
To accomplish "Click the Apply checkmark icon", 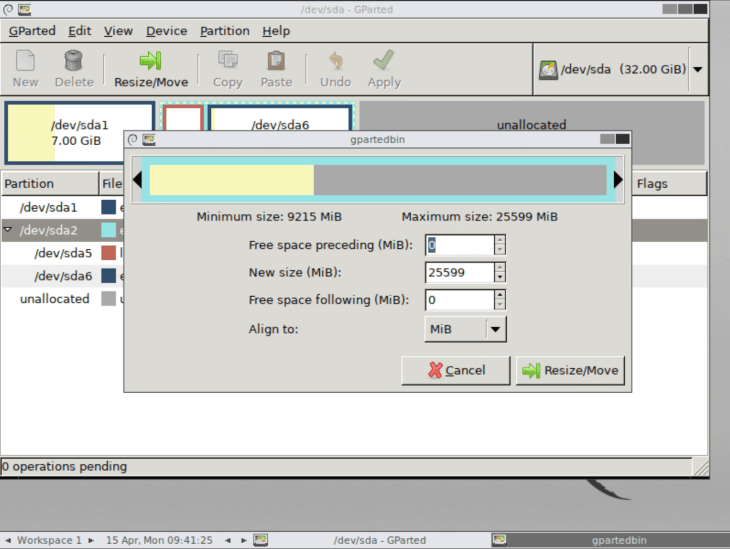I will 384,61.
